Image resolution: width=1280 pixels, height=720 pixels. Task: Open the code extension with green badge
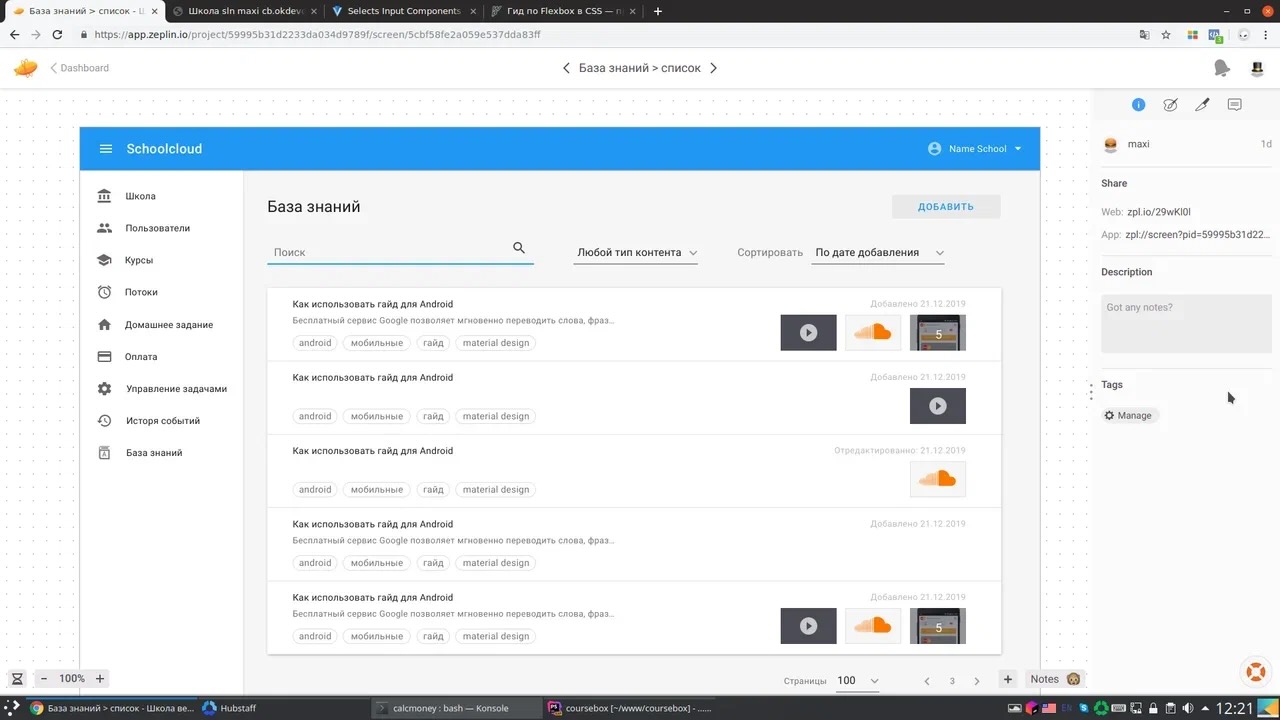1216,34
